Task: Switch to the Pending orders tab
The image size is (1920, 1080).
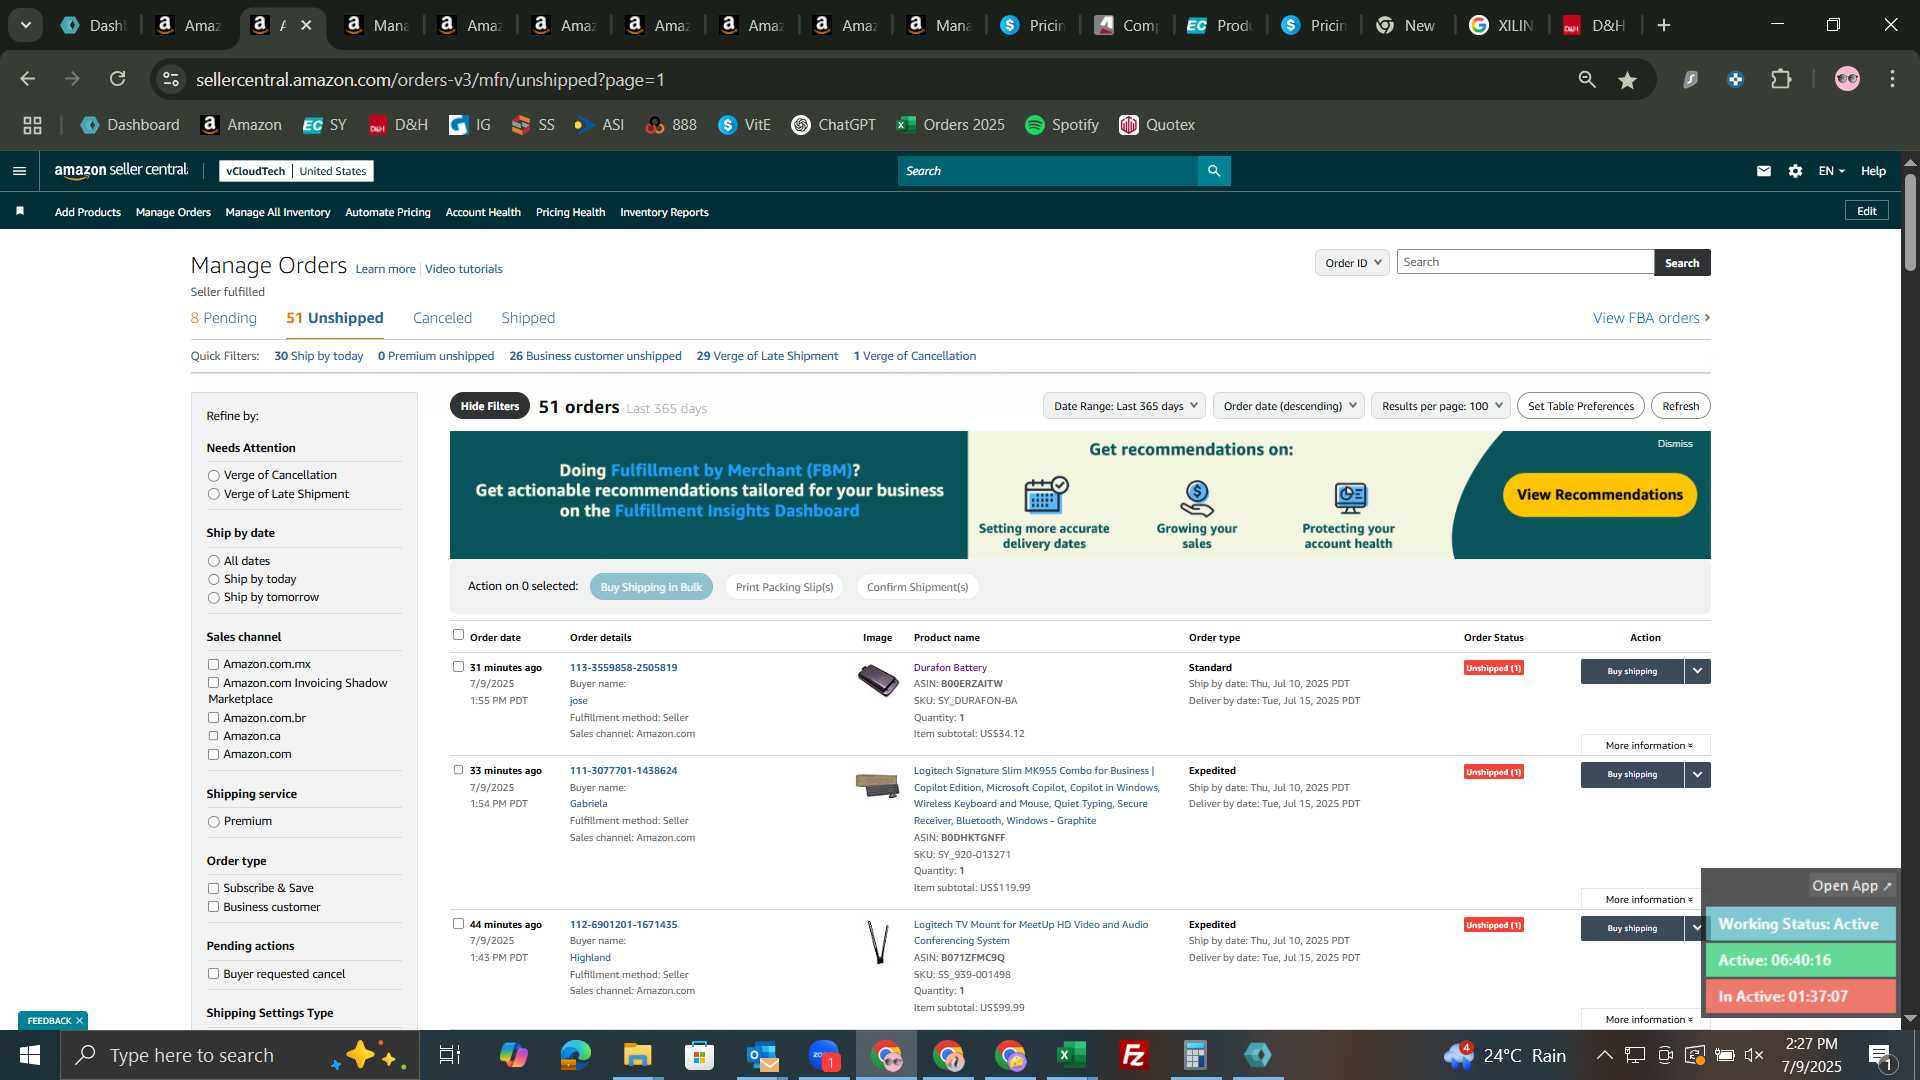Action: (223, 318)
